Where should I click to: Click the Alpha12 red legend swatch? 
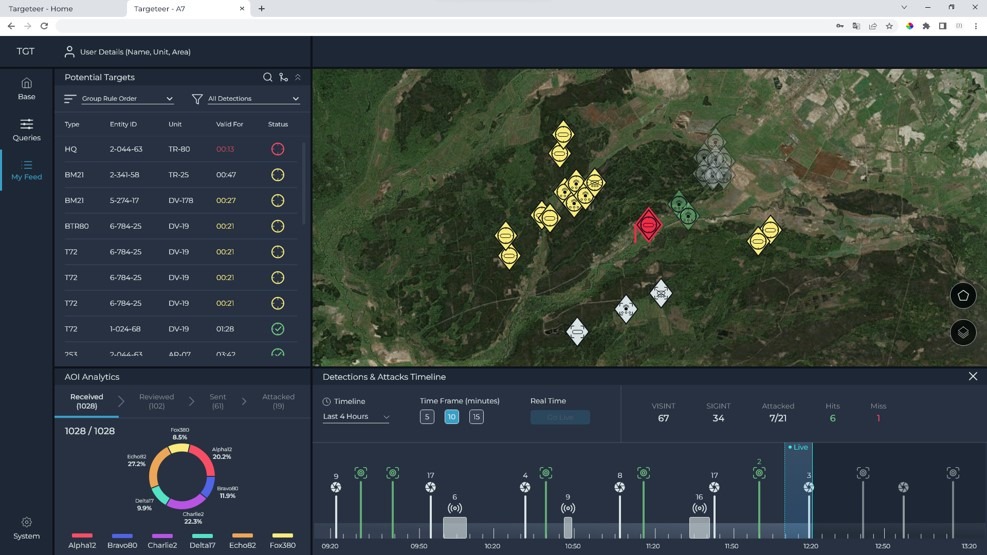point(82,536)
